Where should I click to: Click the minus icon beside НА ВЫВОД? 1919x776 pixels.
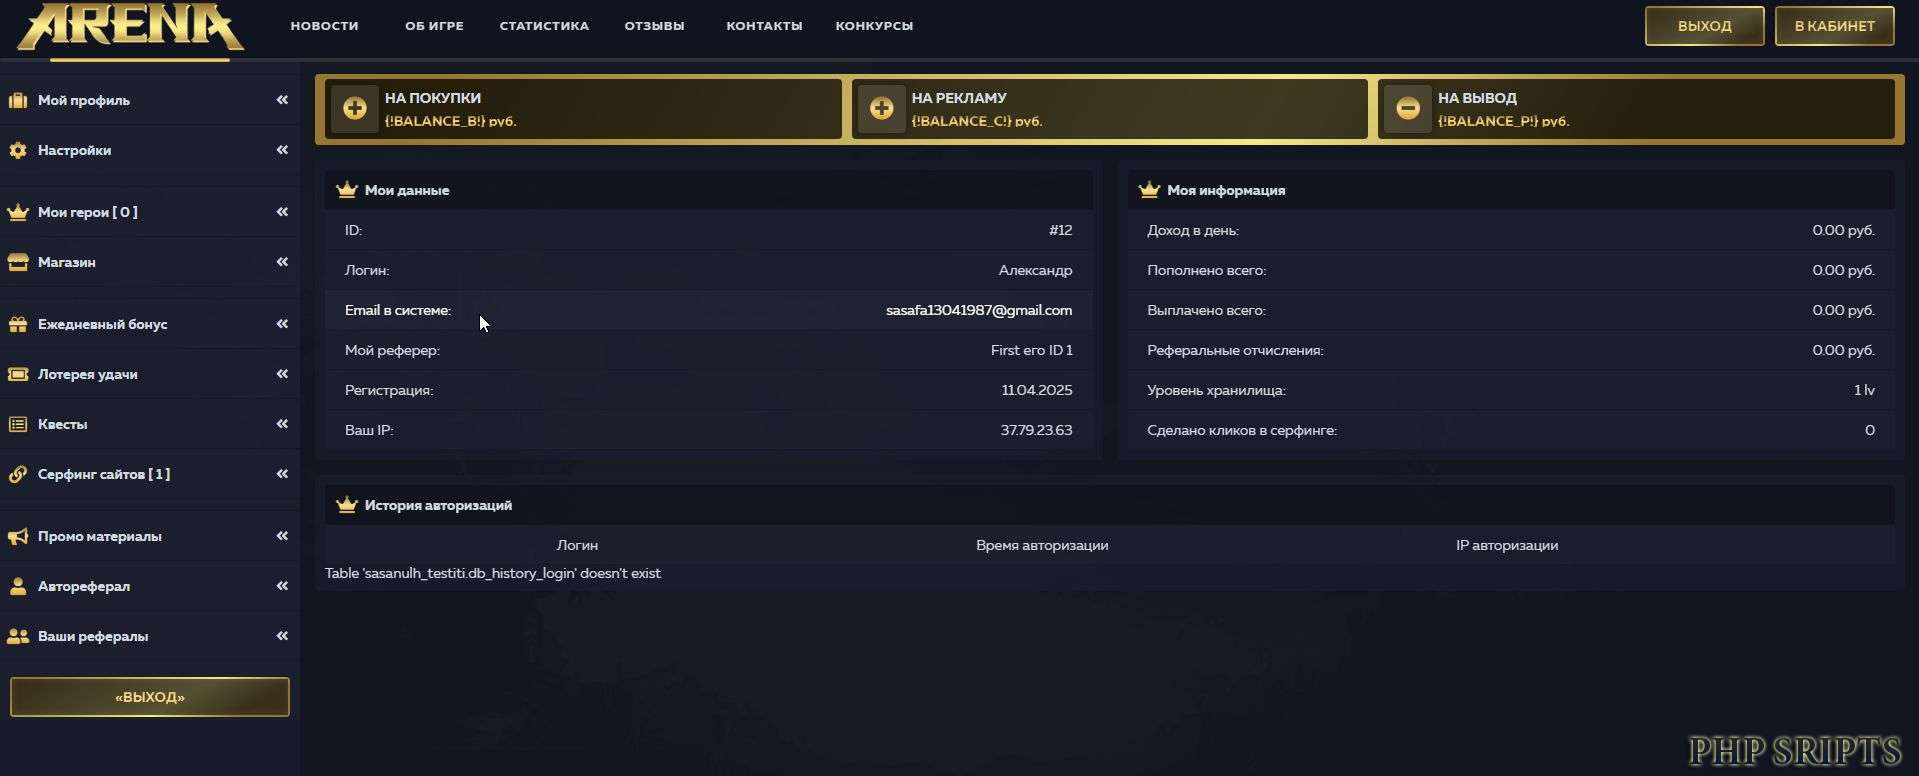point(1407,108)
